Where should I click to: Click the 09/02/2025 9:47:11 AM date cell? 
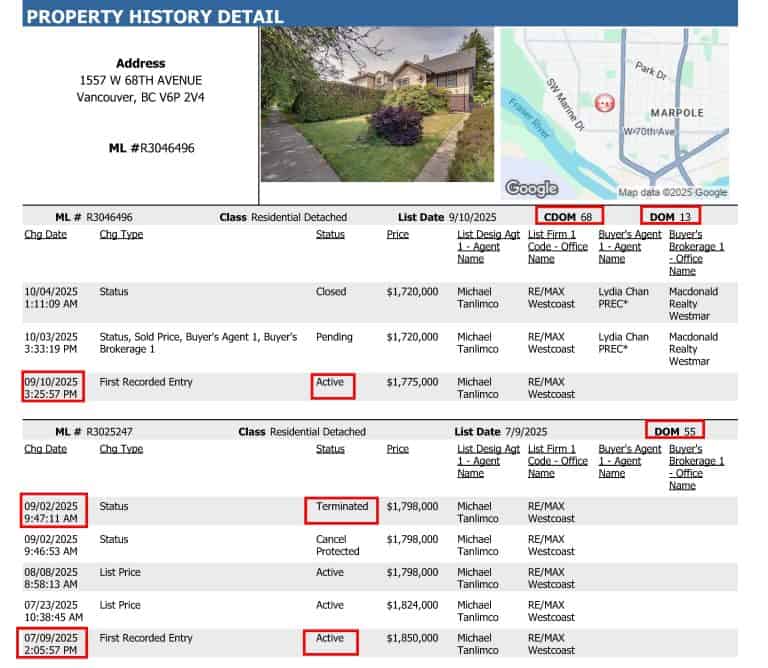(51, 512)
